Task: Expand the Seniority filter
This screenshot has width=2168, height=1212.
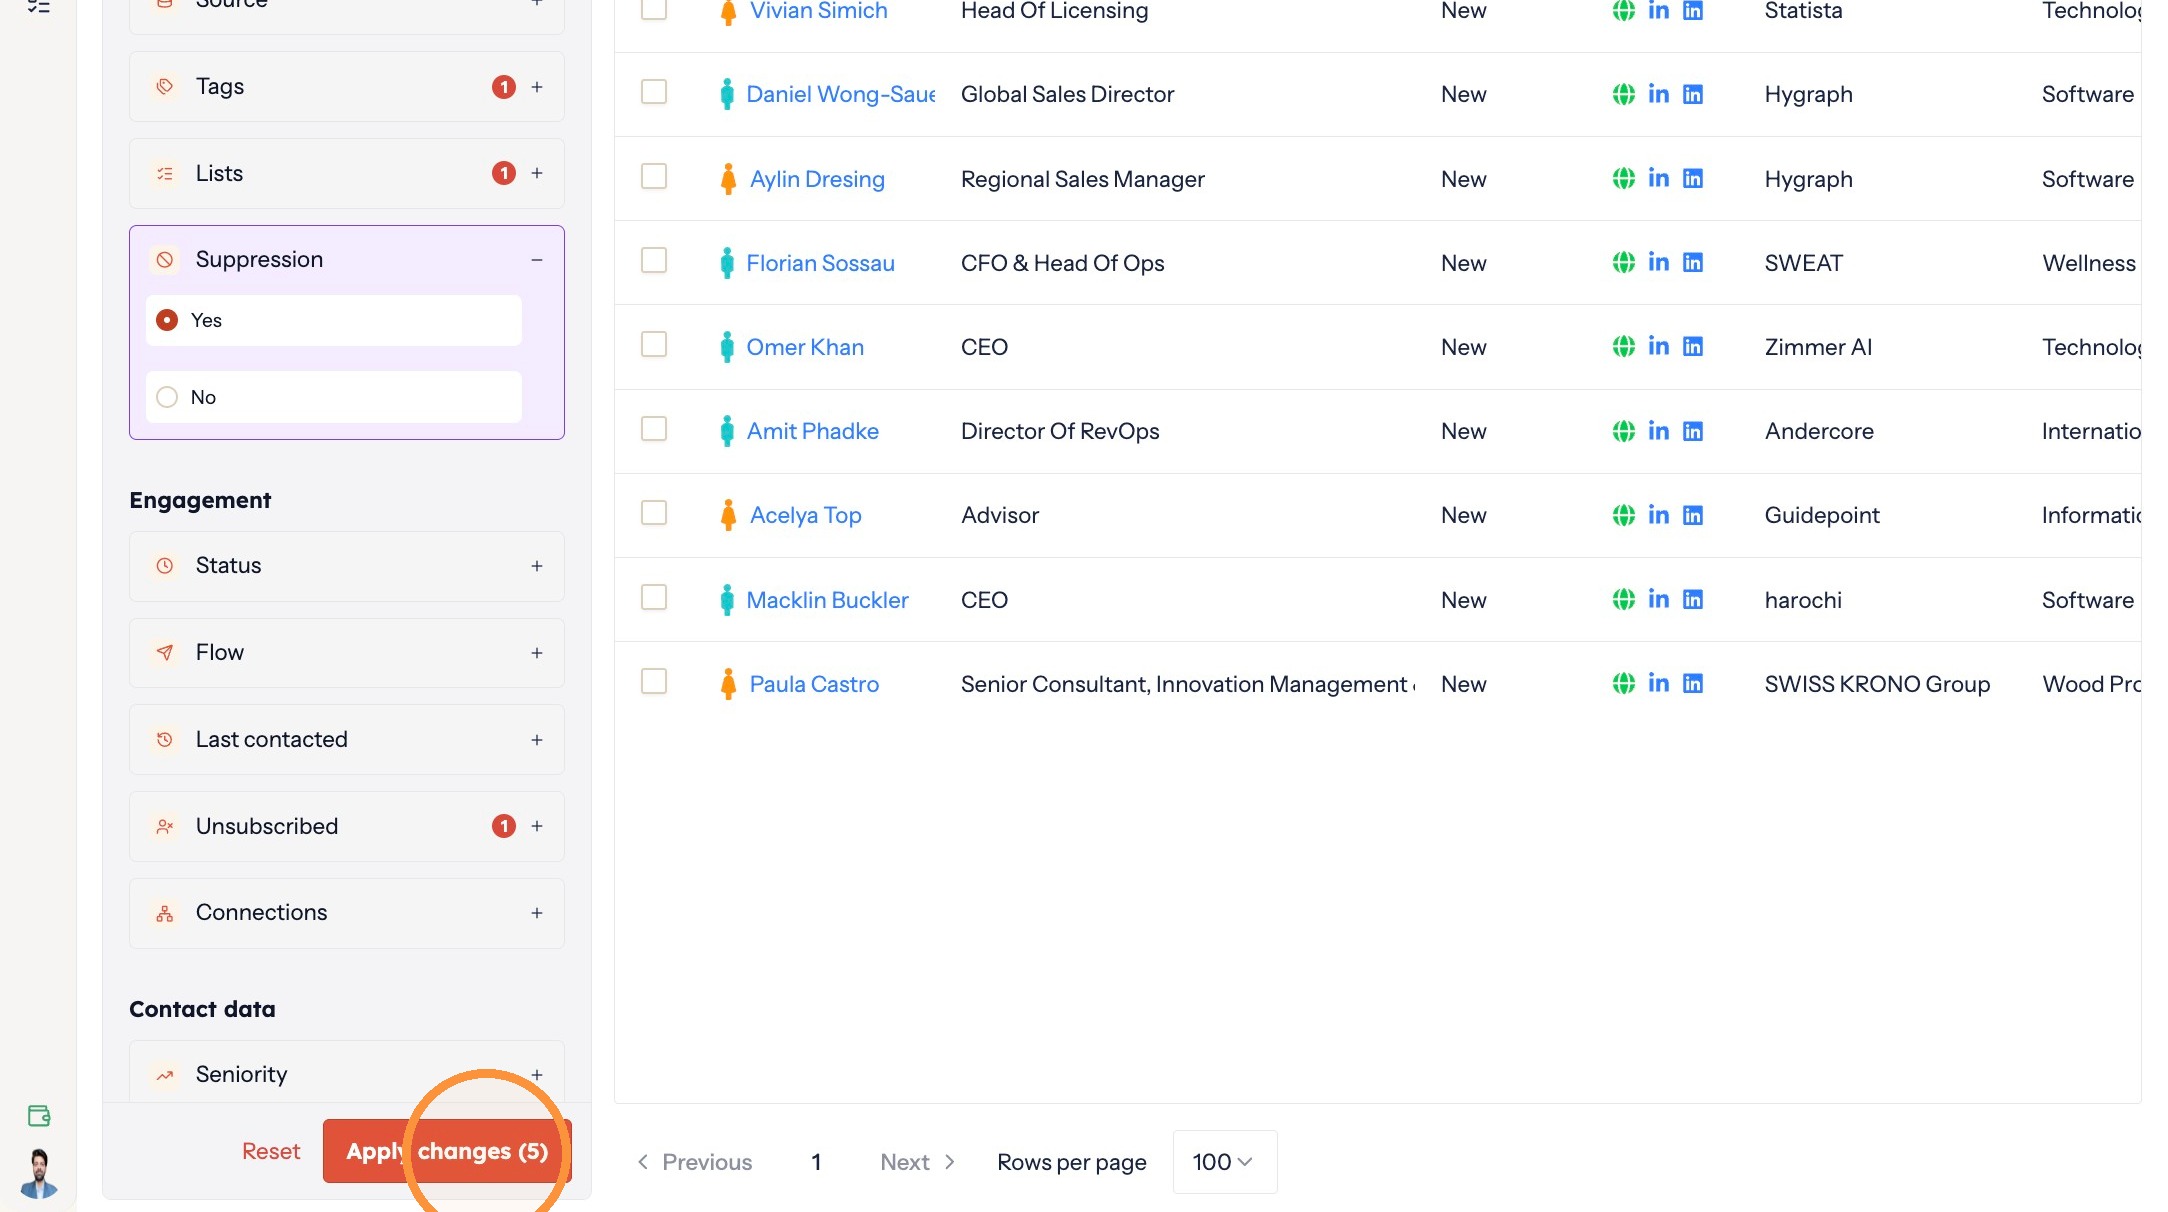Action: 537,1075
